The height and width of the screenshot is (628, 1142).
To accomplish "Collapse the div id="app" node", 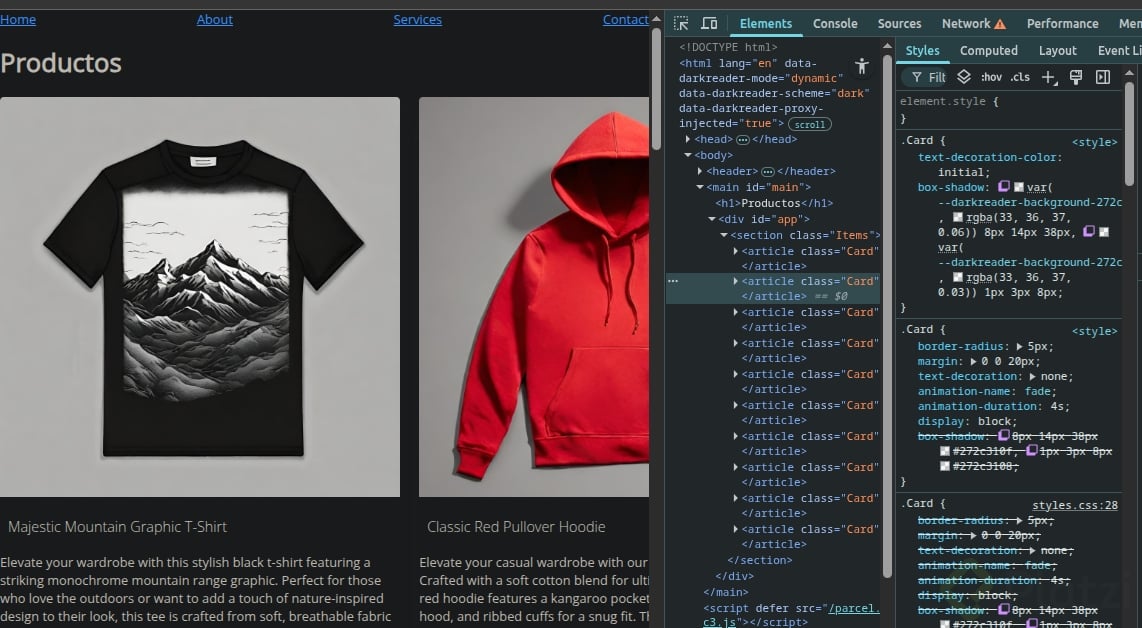I will 712,219.
